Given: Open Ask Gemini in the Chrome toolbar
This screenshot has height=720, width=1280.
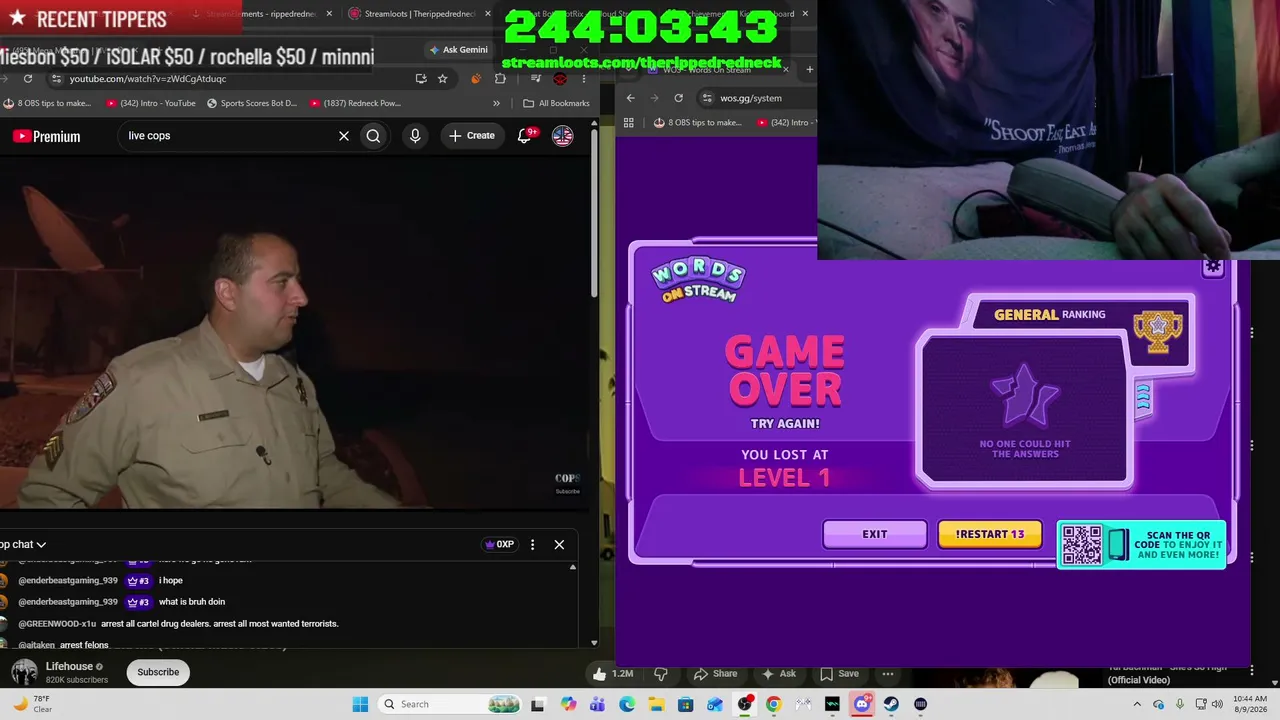Looking at the screenshot, I should coord(459,50).
